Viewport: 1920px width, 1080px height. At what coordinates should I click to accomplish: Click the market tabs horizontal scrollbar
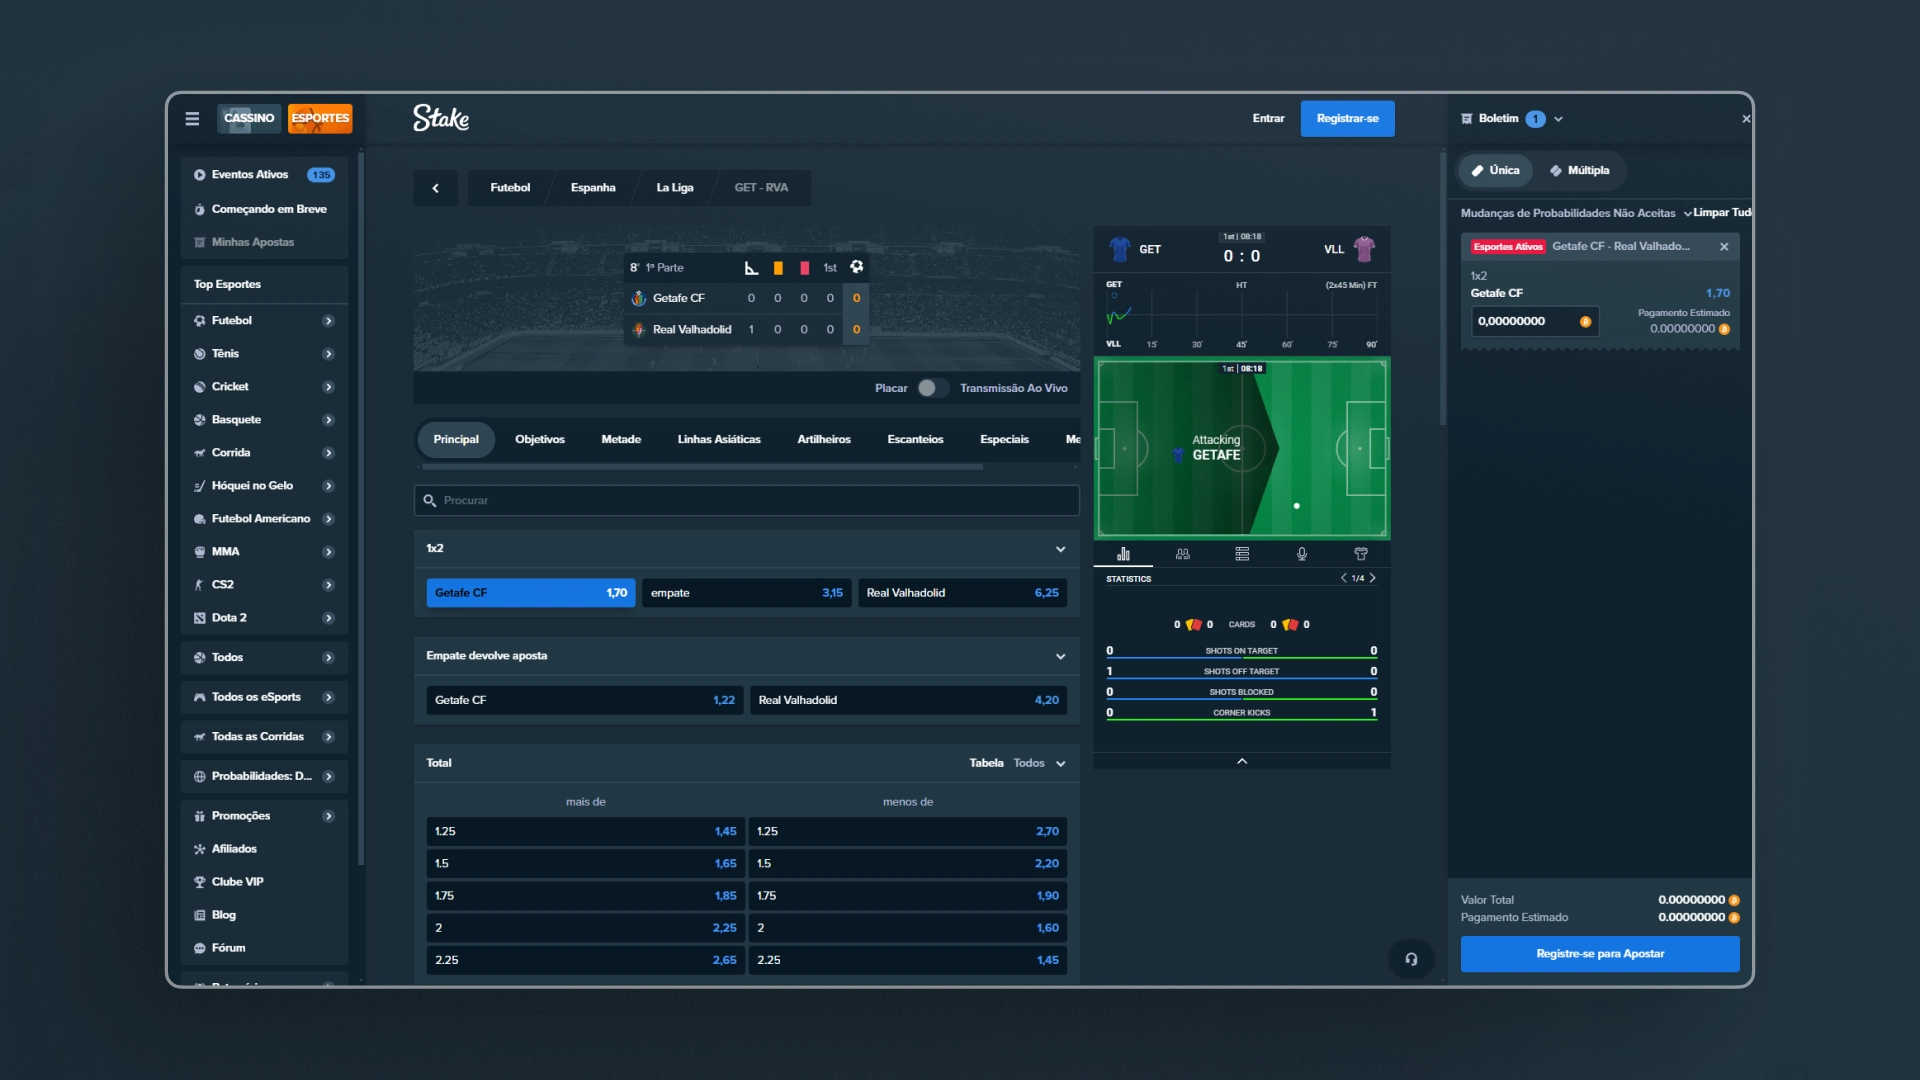702,467
